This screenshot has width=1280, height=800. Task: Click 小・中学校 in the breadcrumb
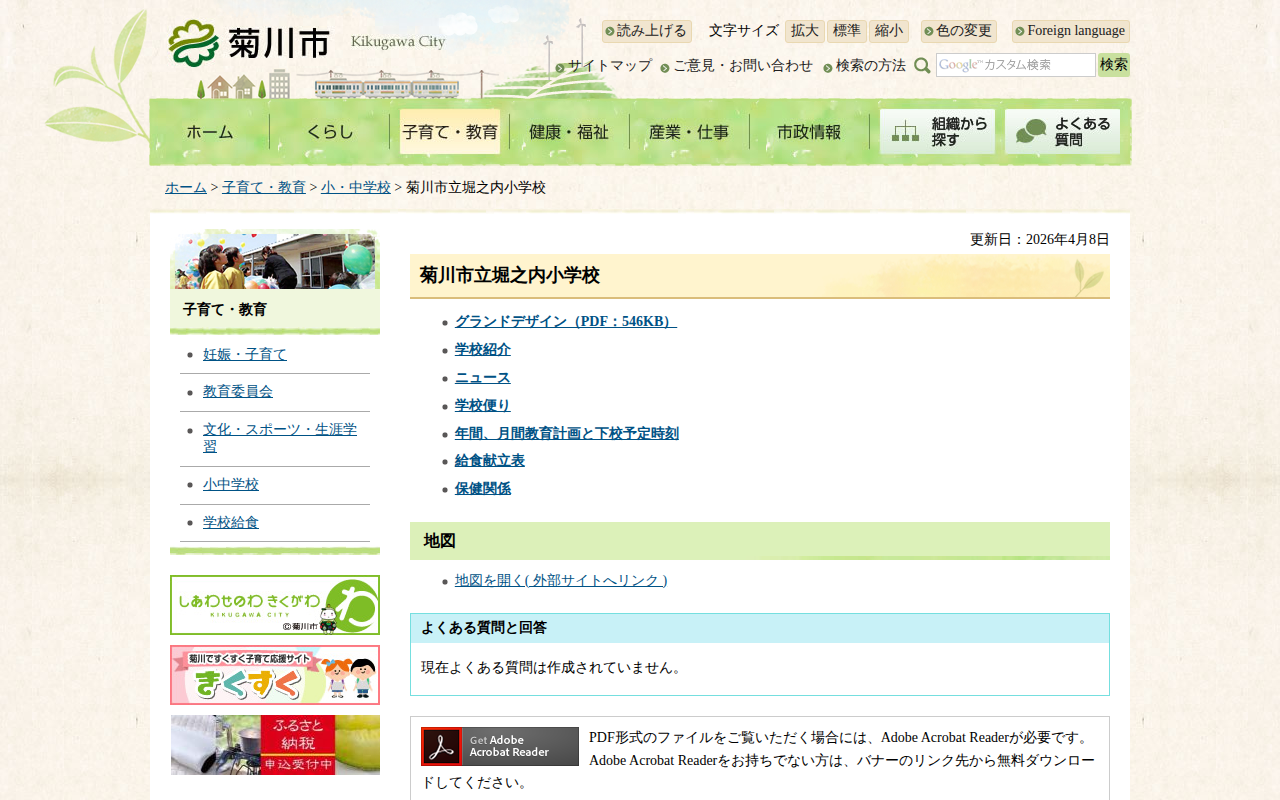(356, 188)
